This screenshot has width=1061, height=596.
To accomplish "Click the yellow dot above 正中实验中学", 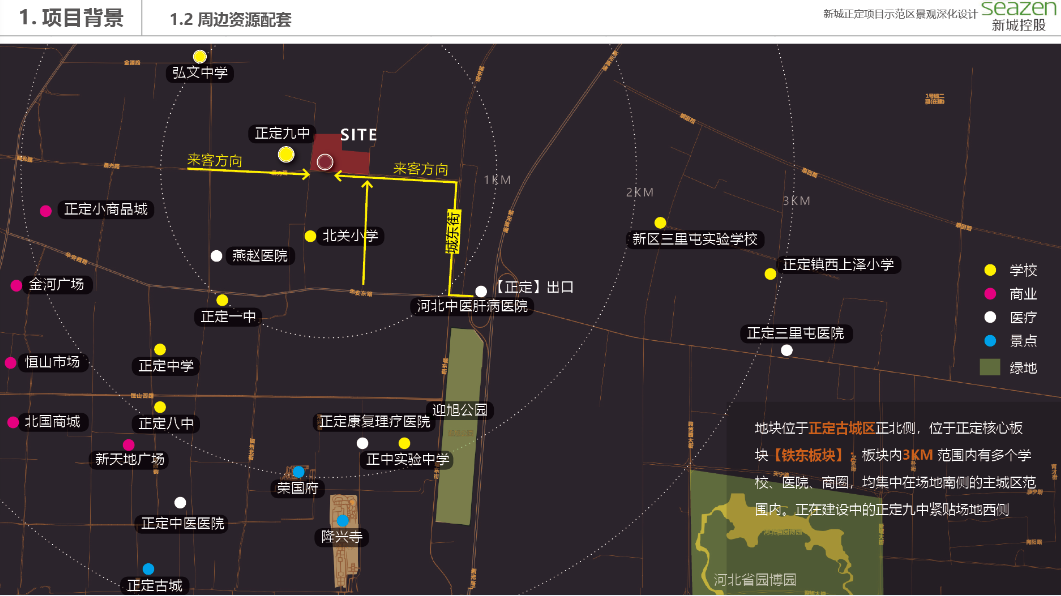I will coord(404,443).
